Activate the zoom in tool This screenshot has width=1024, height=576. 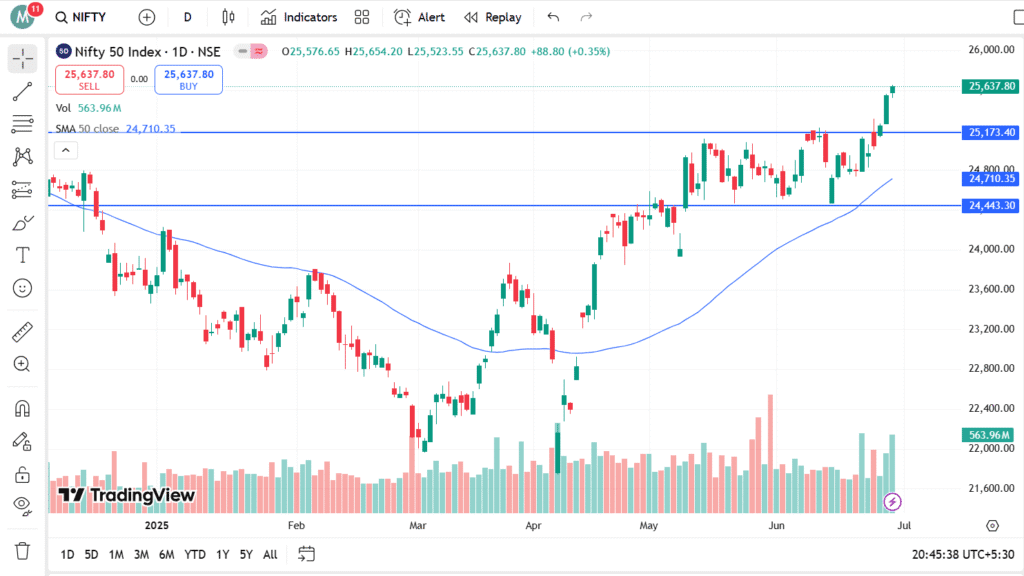(22, 364)
